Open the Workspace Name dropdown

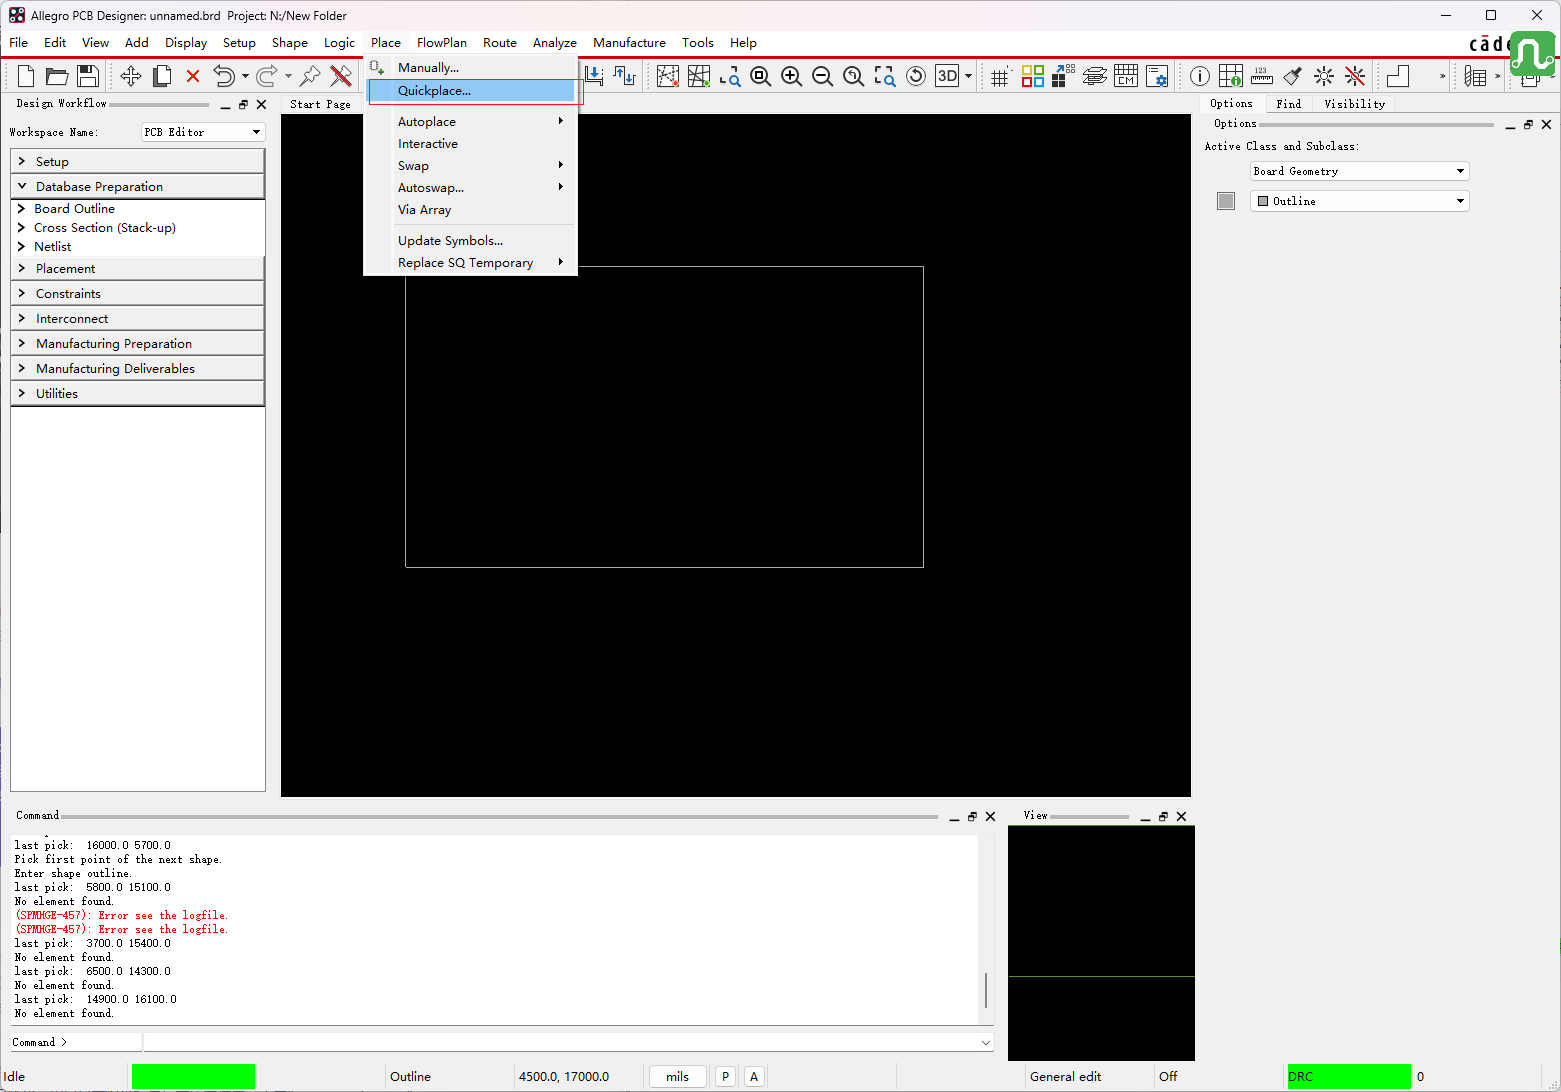pos(203,132)
